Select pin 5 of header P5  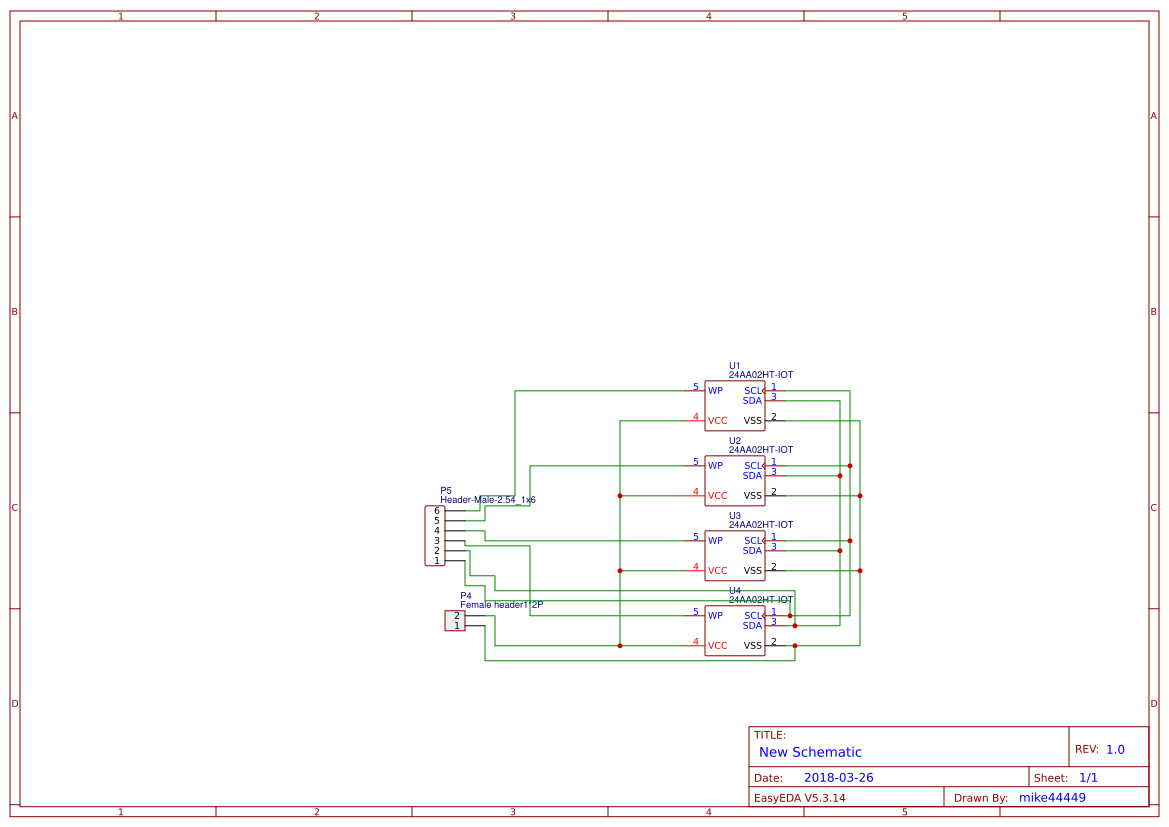tap(437, 521)
